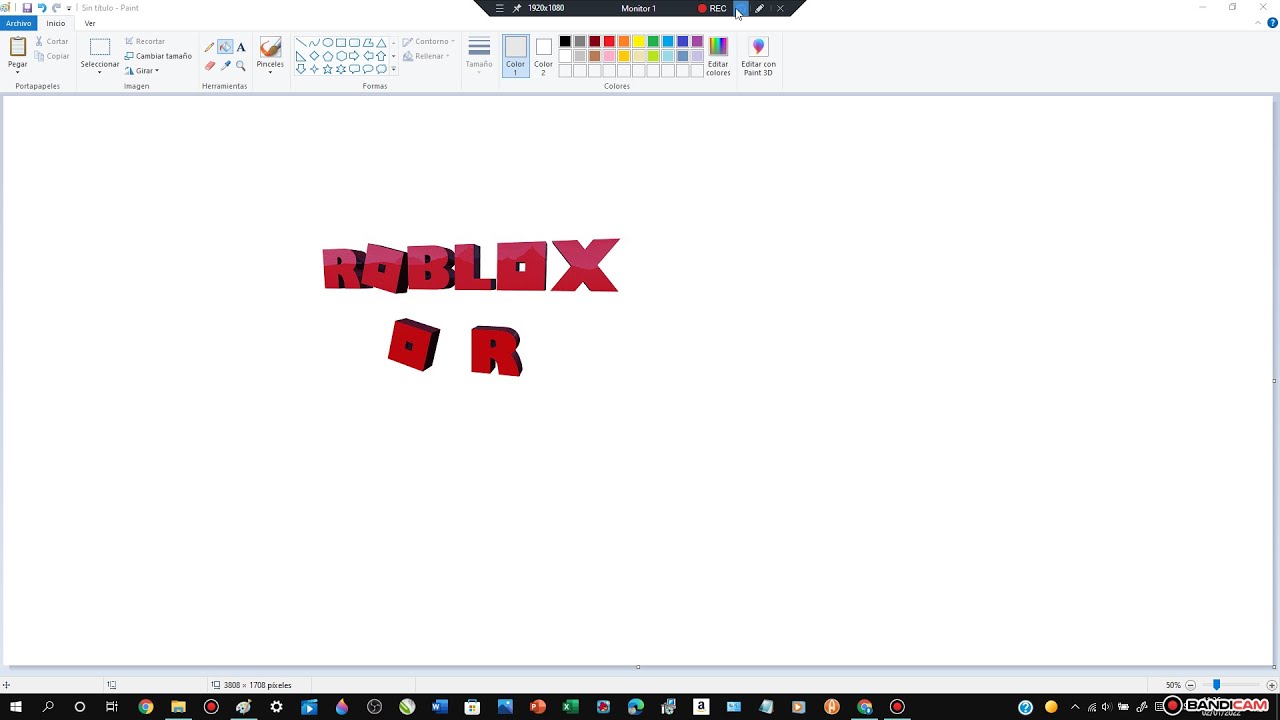Pick the red color swatch
The width and height of the screenshot is (1280, 720).
tap(609, 42)
